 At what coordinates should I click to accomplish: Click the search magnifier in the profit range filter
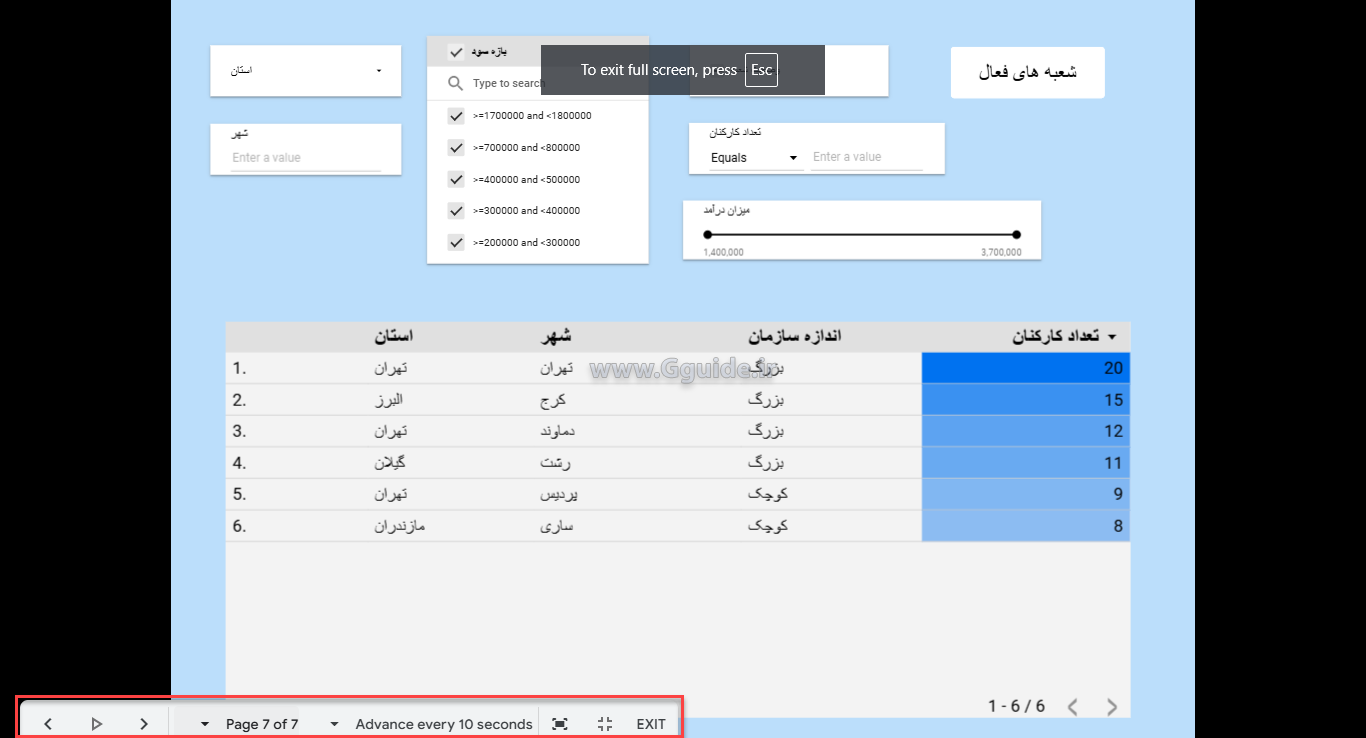click(453, 83)
